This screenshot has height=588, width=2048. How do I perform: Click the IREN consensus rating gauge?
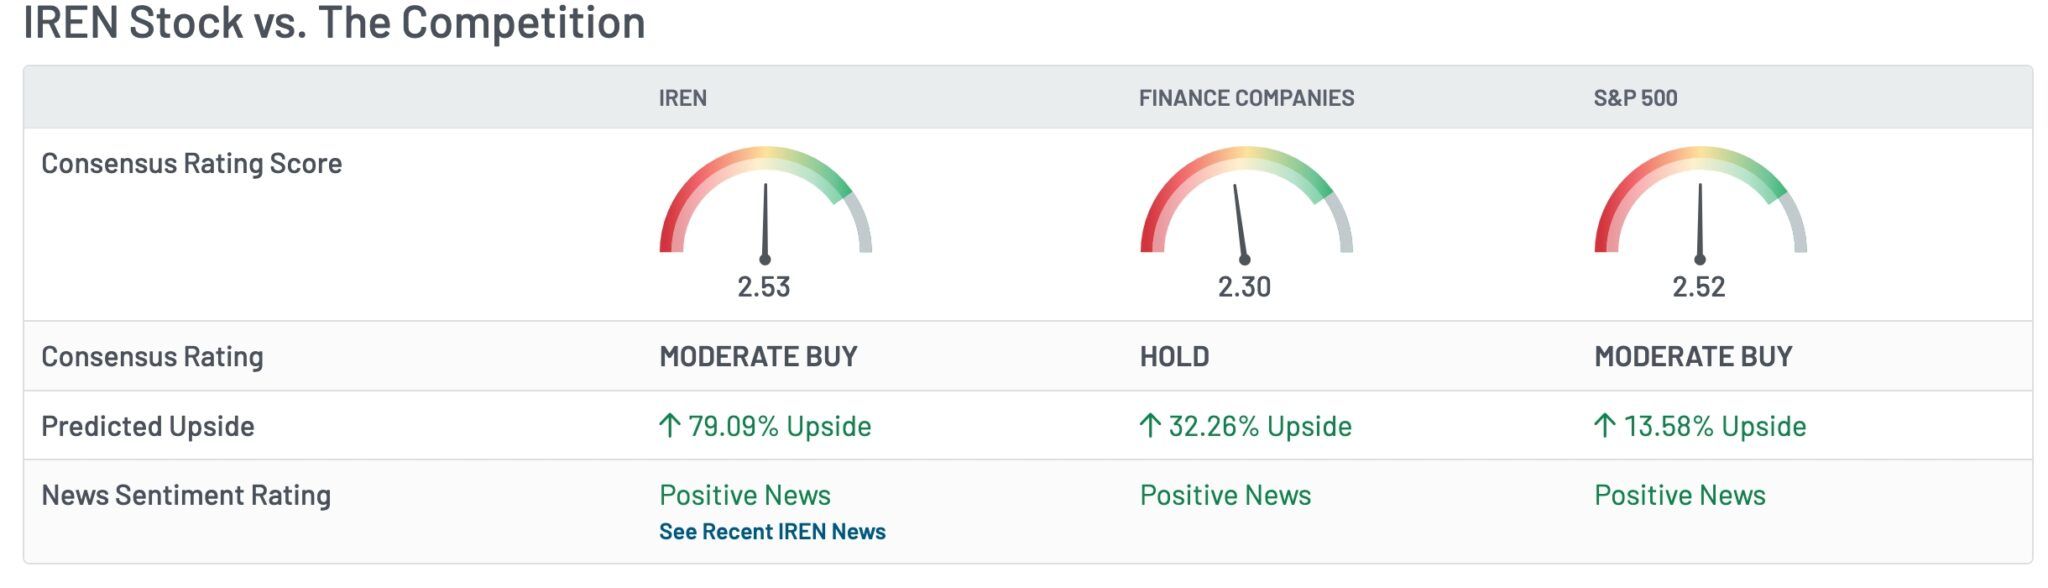click(765, 205)
